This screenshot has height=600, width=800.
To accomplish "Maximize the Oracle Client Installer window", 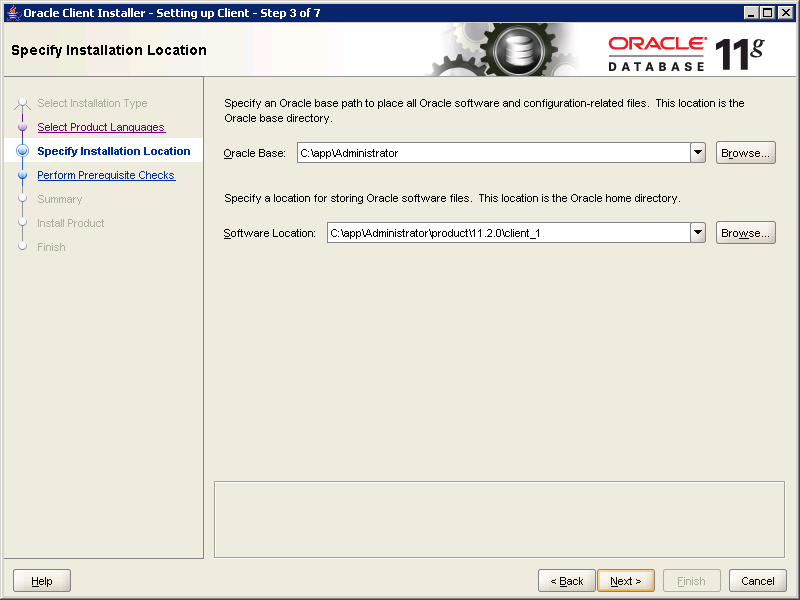I will point(767,13).
